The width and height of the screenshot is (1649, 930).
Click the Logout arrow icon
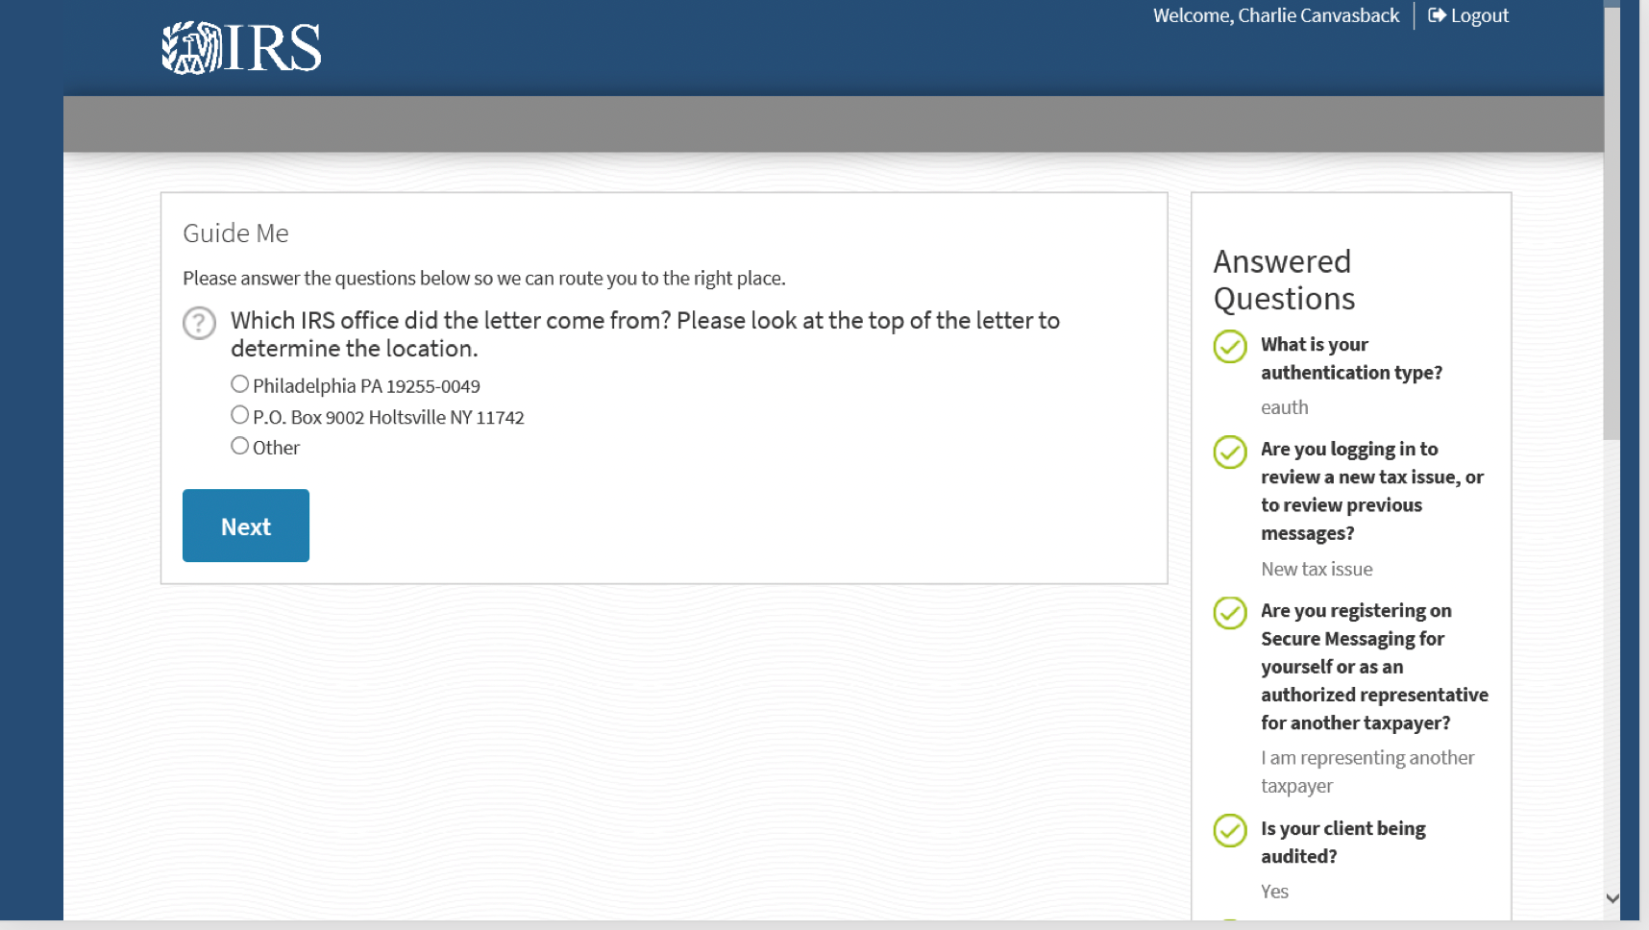tap(1436, 15)
